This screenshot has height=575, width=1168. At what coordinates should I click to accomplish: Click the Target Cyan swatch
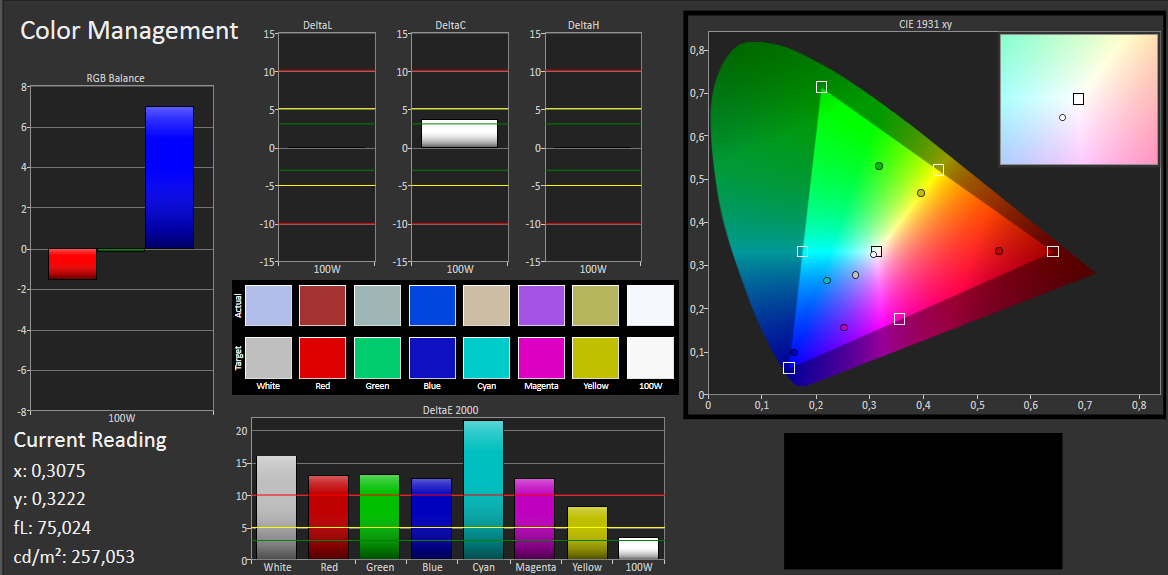tap(486, 358)
